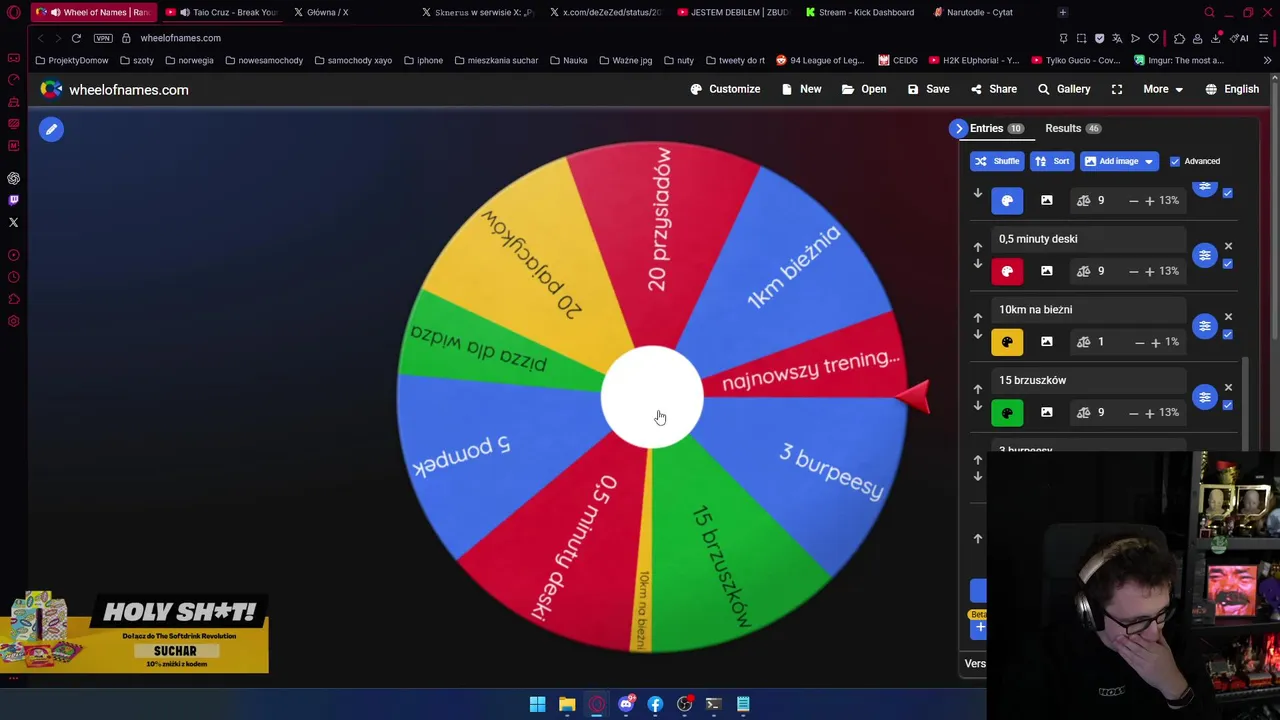Edit weight value of 15 brzuszków
The image size is (1280, 720).
1101,412
